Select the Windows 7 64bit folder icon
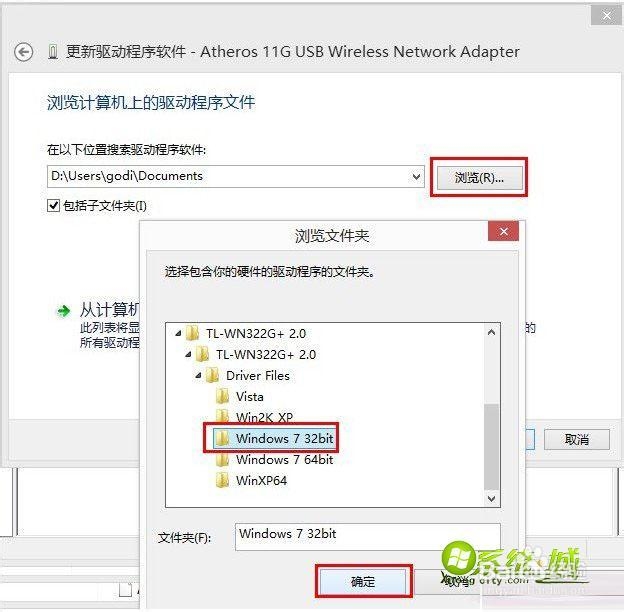The width and height of the screenshot is (624, 612). [222, 460]
